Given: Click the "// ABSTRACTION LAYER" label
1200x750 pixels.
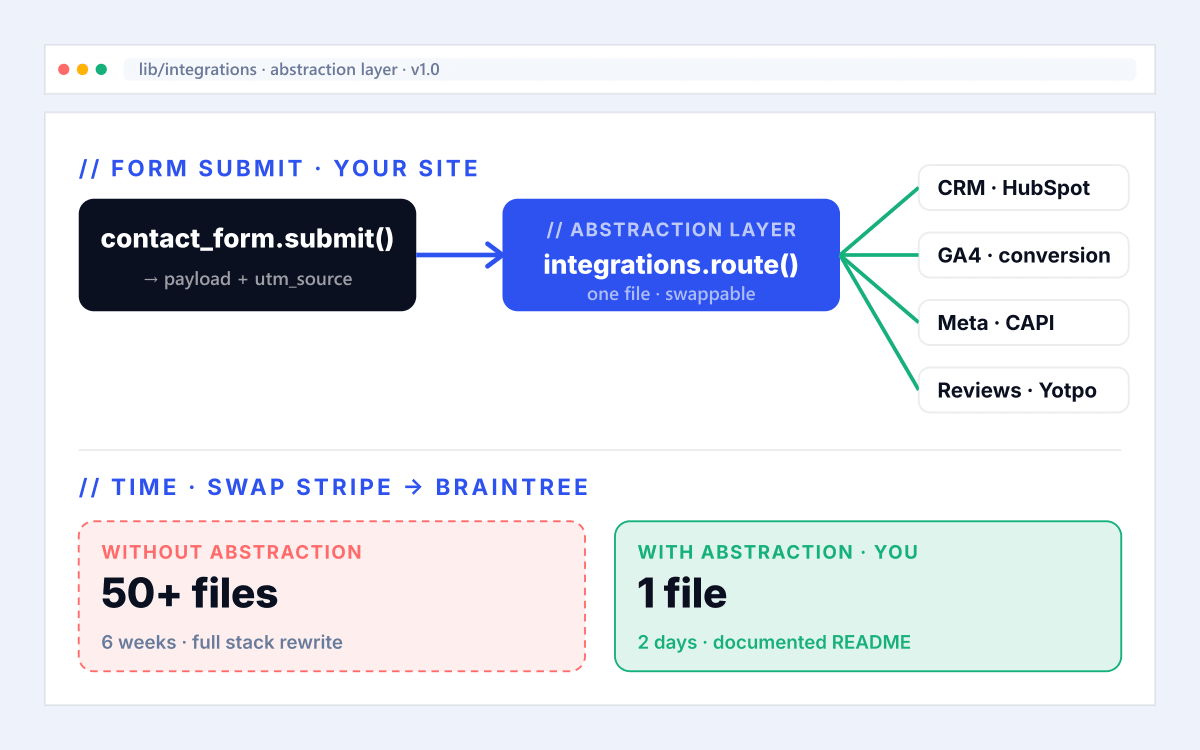Looking at the screenshot, I should pyautogui.click(x=671, y=230).
